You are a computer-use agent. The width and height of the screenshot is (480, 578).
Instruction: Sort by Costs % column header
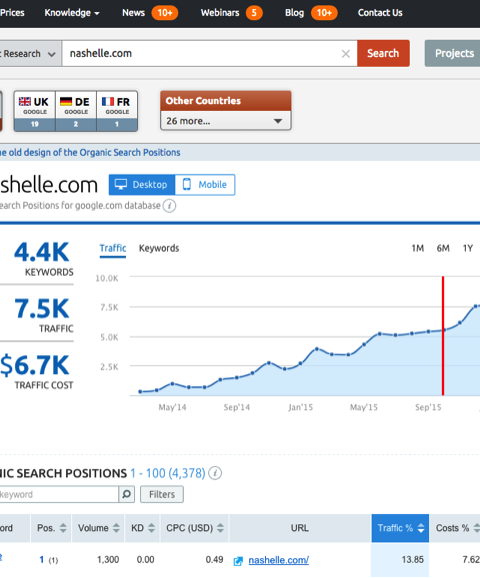coord(455,528)
